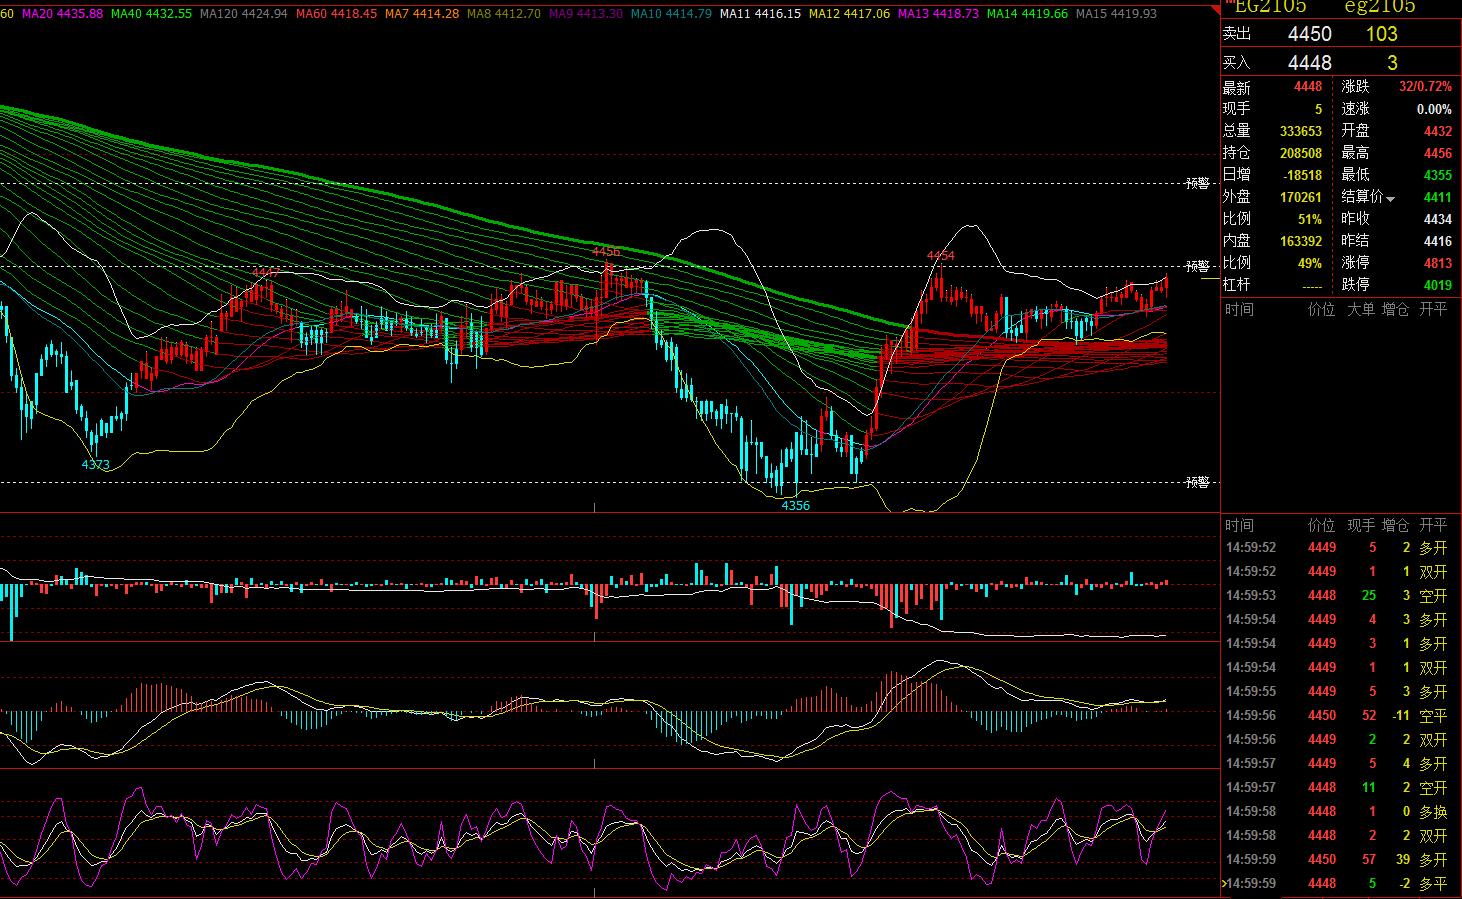Click the 昨结 value 4416
The height and width of the screenshot is (899, 1462).
pos(1437,241)
